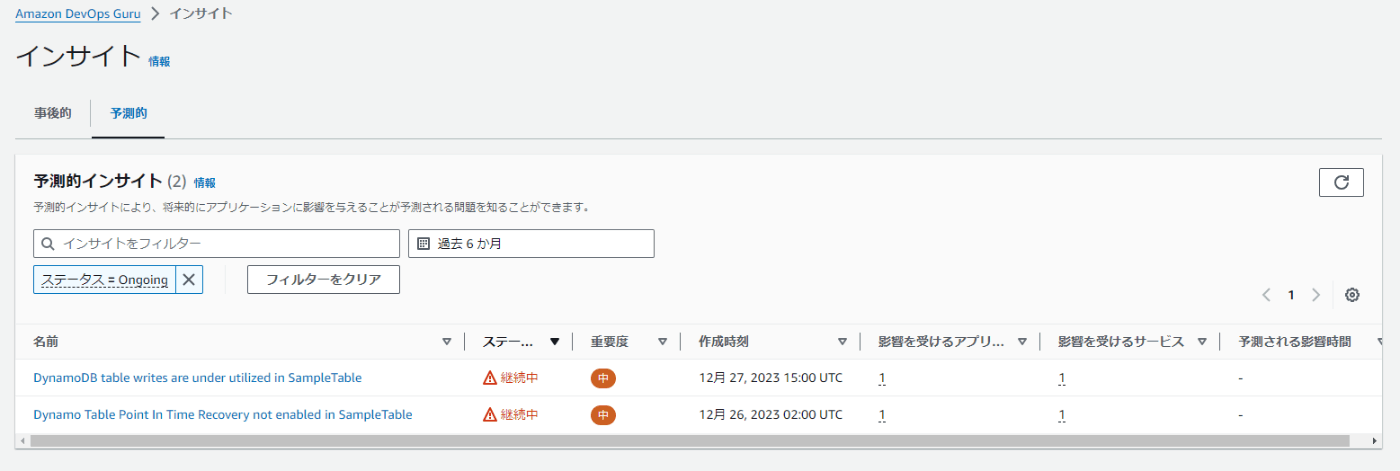Click warning icon for under utilized writes row
Image resolution: width=1400 pixels, height=471 pixels.
(x=490, y=378)
